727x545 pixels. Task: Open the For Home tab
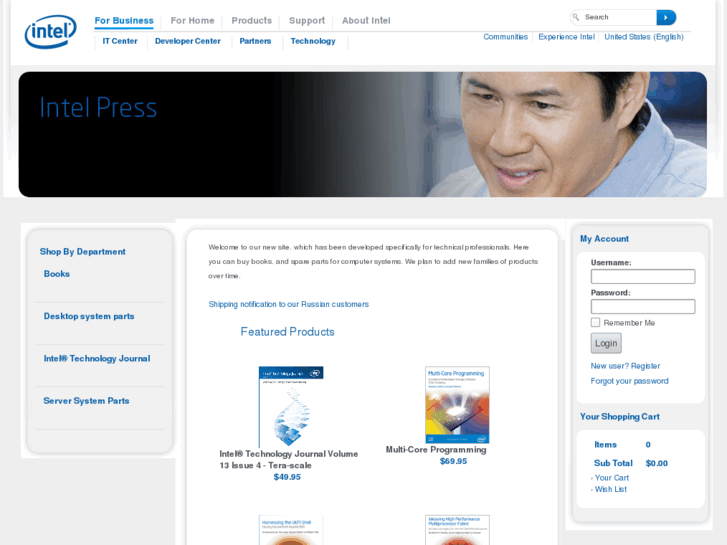(x=192, y=20)
